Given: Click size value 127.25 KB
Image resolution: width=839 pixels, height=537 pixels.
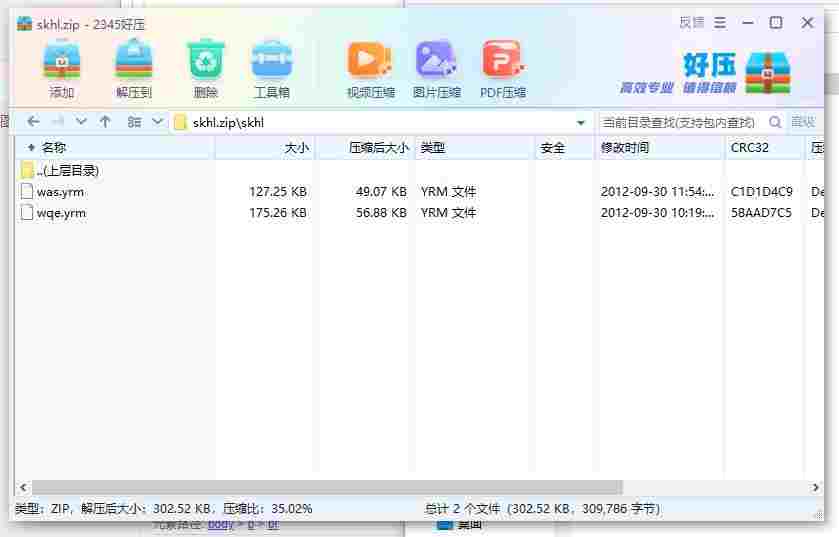Looking at the screenshot, I should click(x=278, y=191).
